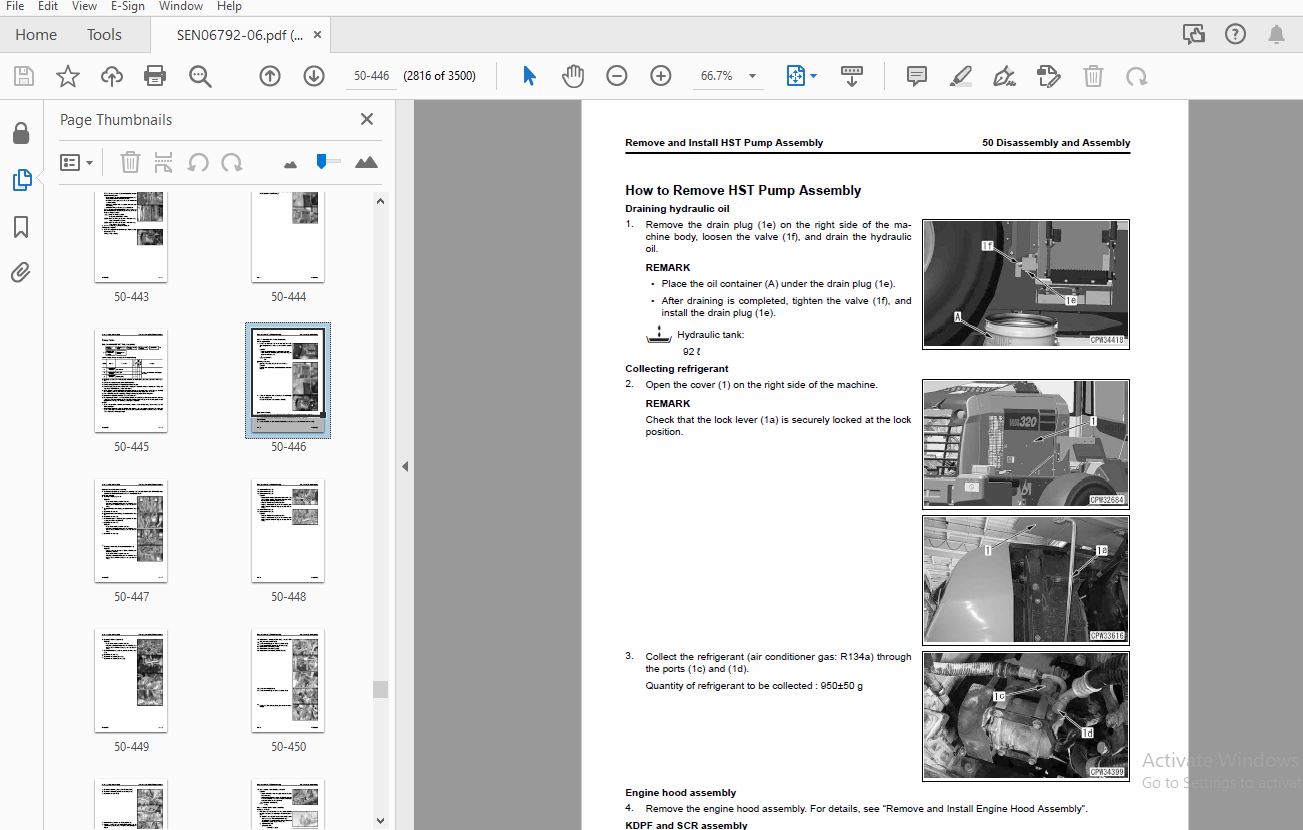This screenshot has height=830, width=1303.
Task: Open the Window menu
Action: [x=181, y=6]
